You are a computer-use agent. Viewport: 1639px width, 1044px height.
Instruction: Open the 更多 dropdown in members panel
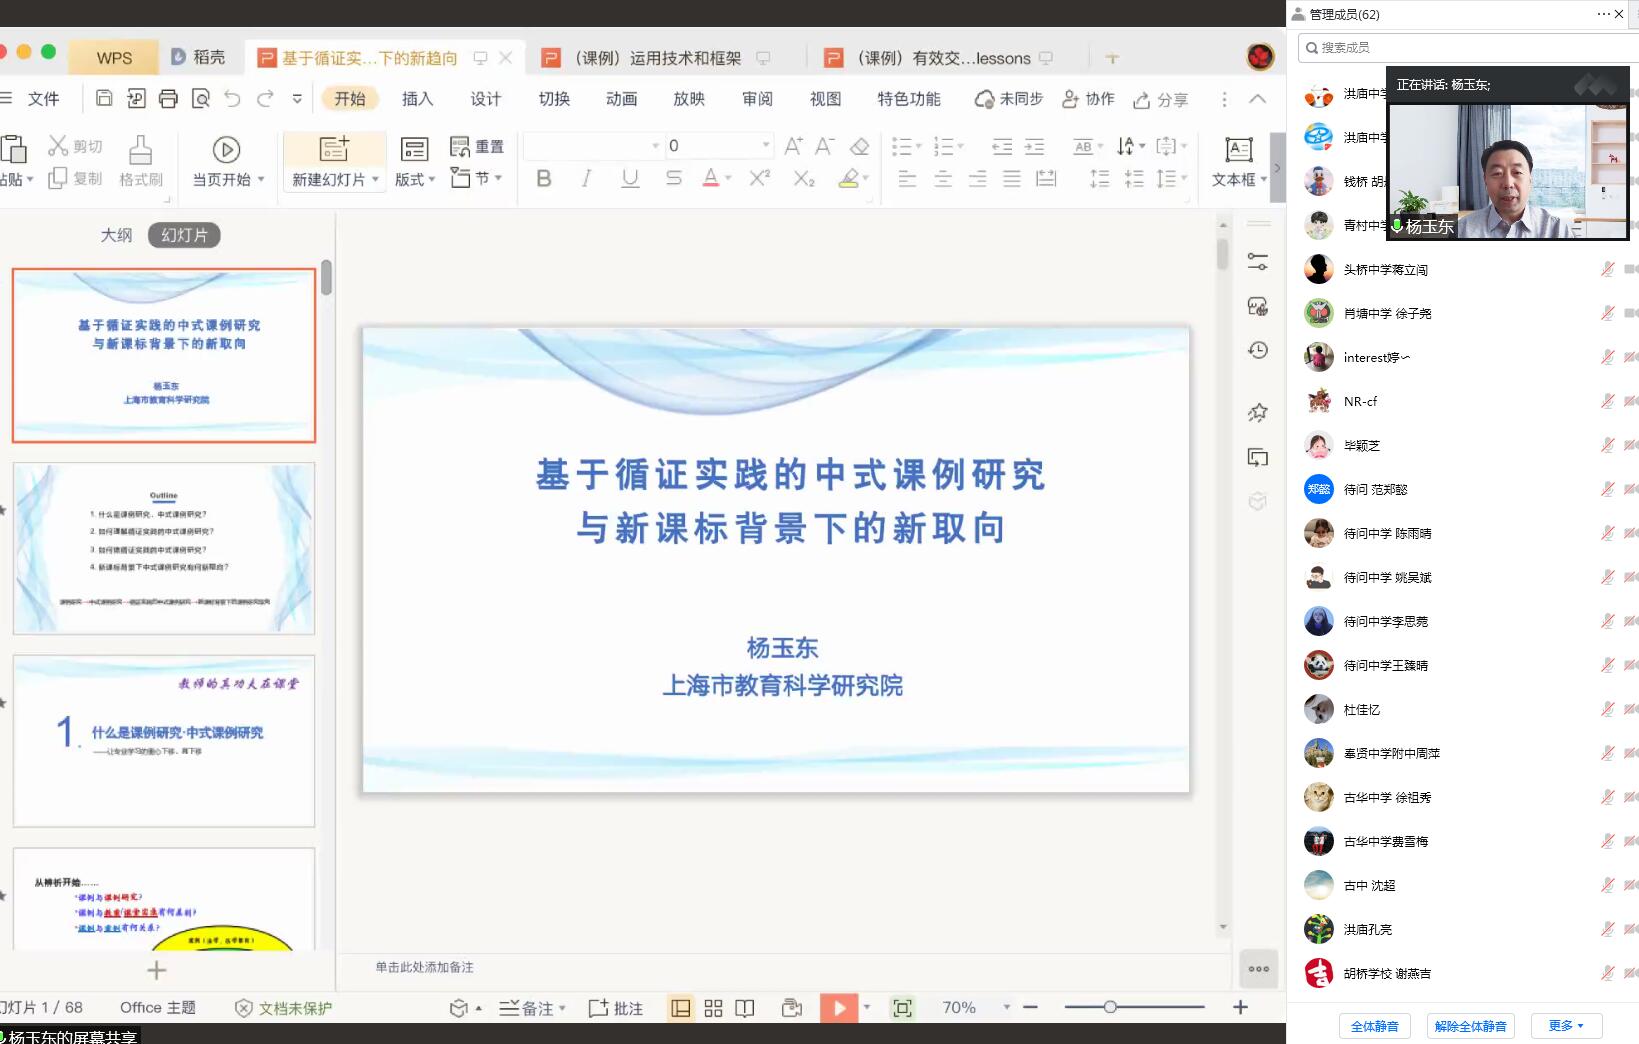pos(1566,1026)
